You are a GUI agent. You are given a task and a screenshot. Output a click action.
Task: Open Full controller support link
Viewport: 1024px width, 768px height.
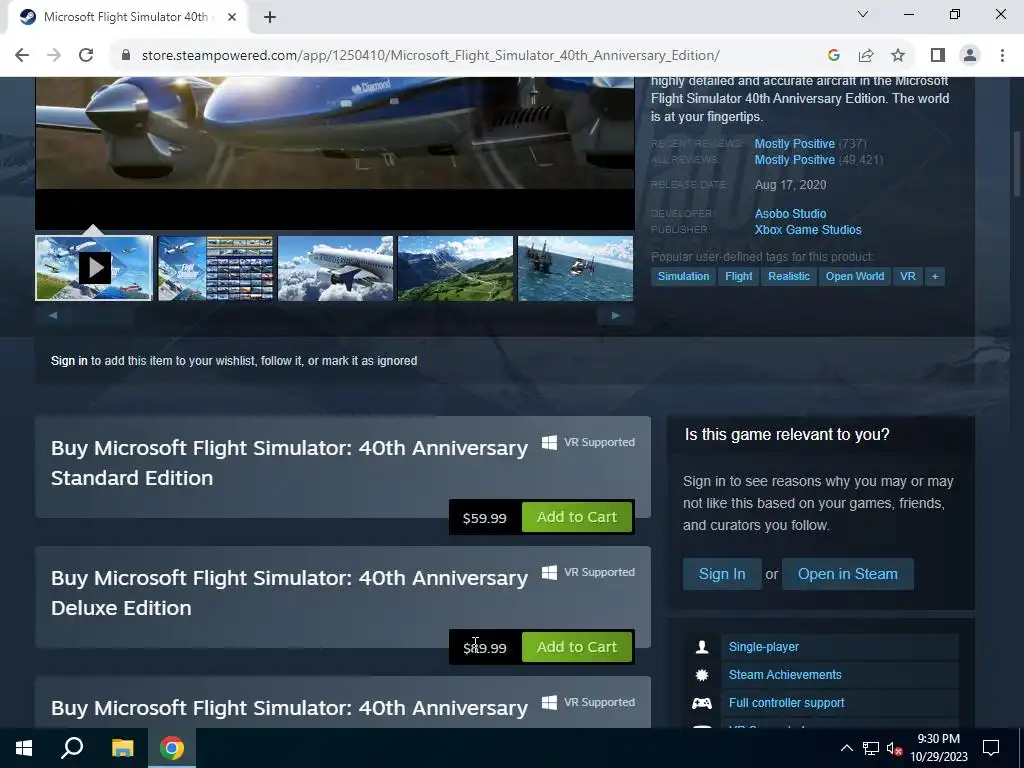[x=786, y=703]
